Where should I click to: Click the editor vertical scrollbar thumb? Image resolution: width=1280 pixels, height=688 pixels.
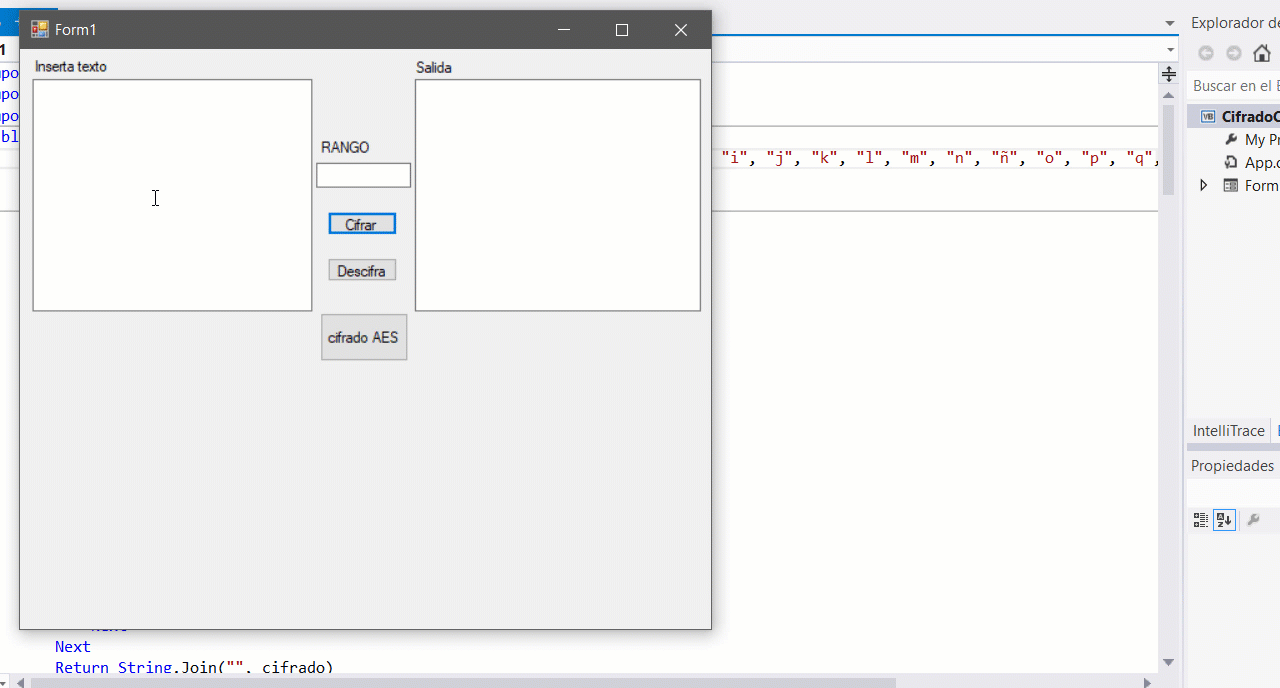pyautogui.click(x=1168, y=150)
